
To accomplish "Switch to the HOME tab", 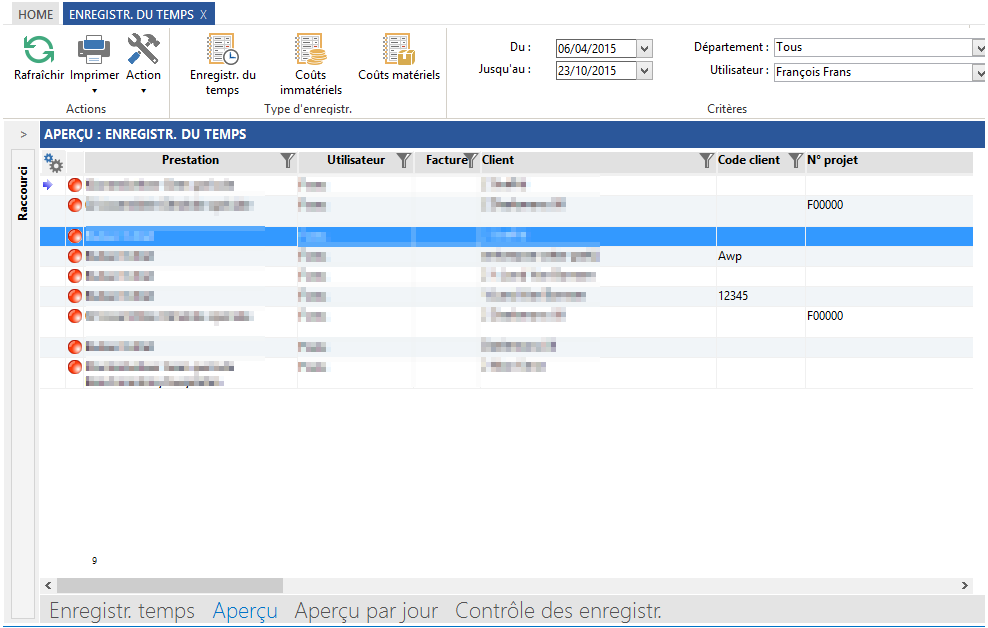I will (x=35, y=14).
